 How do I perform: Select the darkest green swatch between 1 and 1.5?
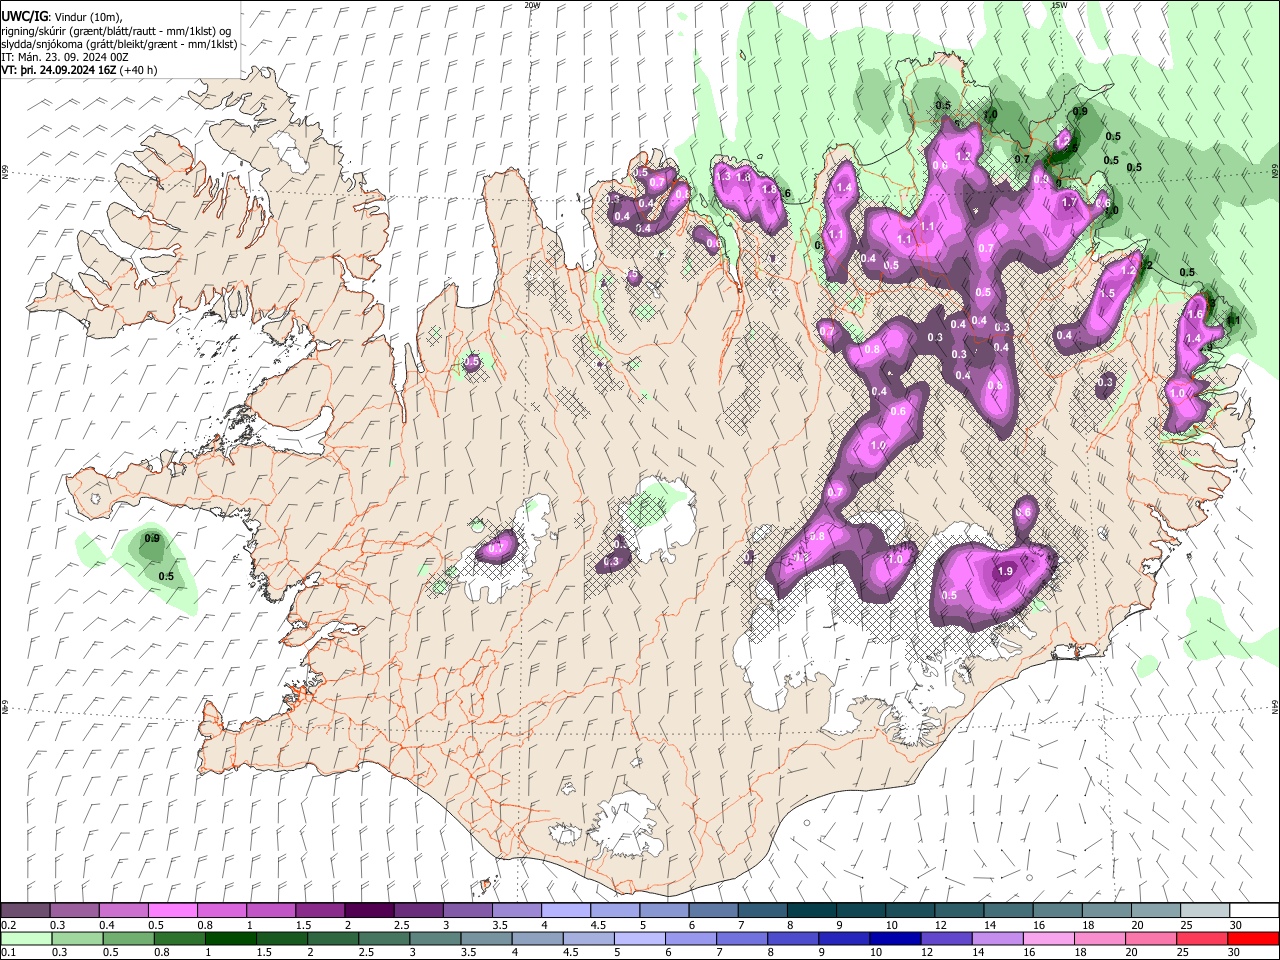[230, 938]
